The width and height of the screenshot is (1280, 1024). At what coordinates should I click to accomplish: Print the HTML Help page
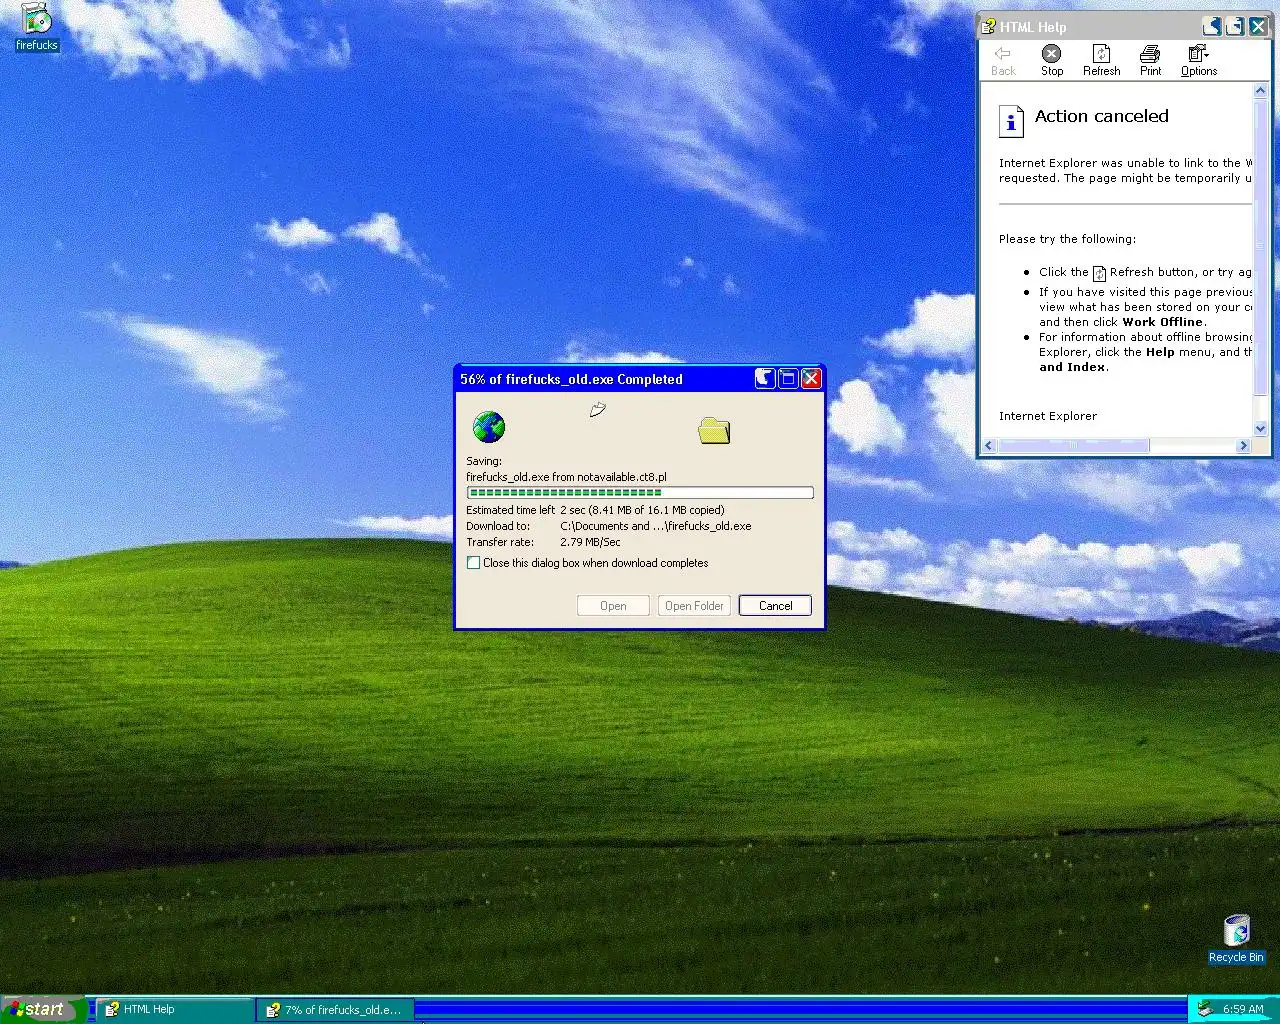click(x=1150, y=61)
